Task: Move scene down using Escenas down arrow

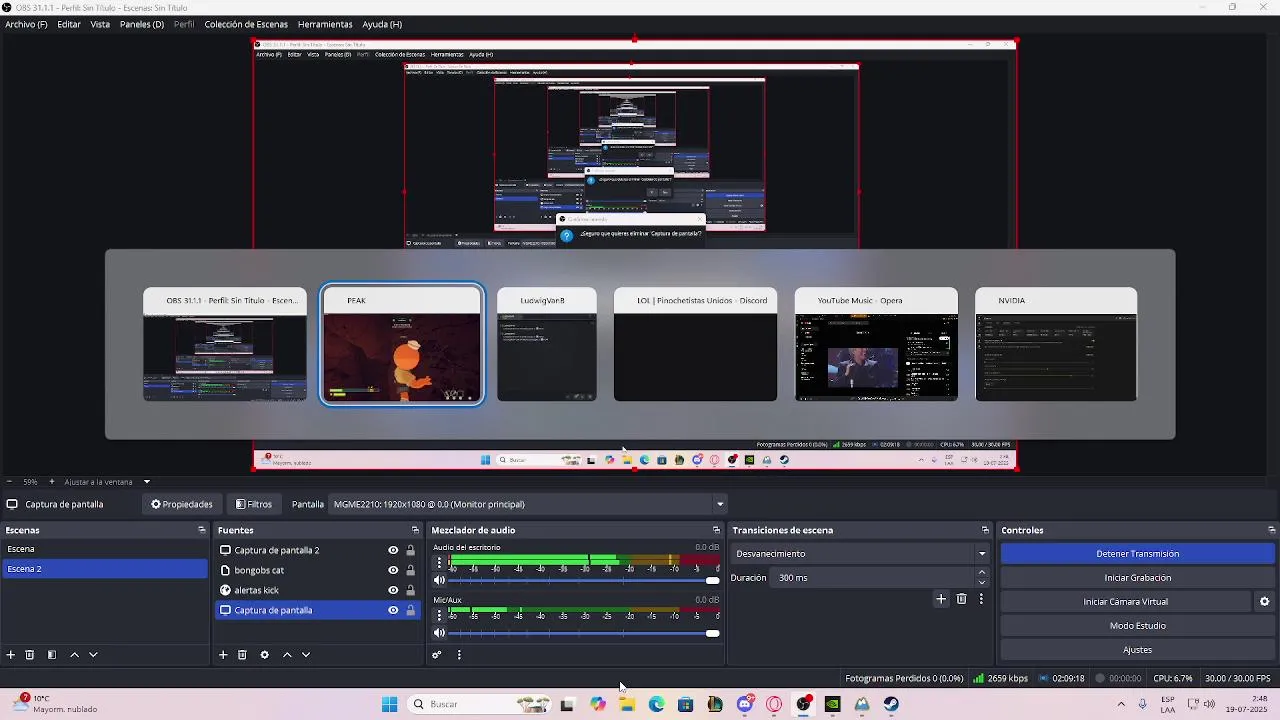Action: pos(93,655)
